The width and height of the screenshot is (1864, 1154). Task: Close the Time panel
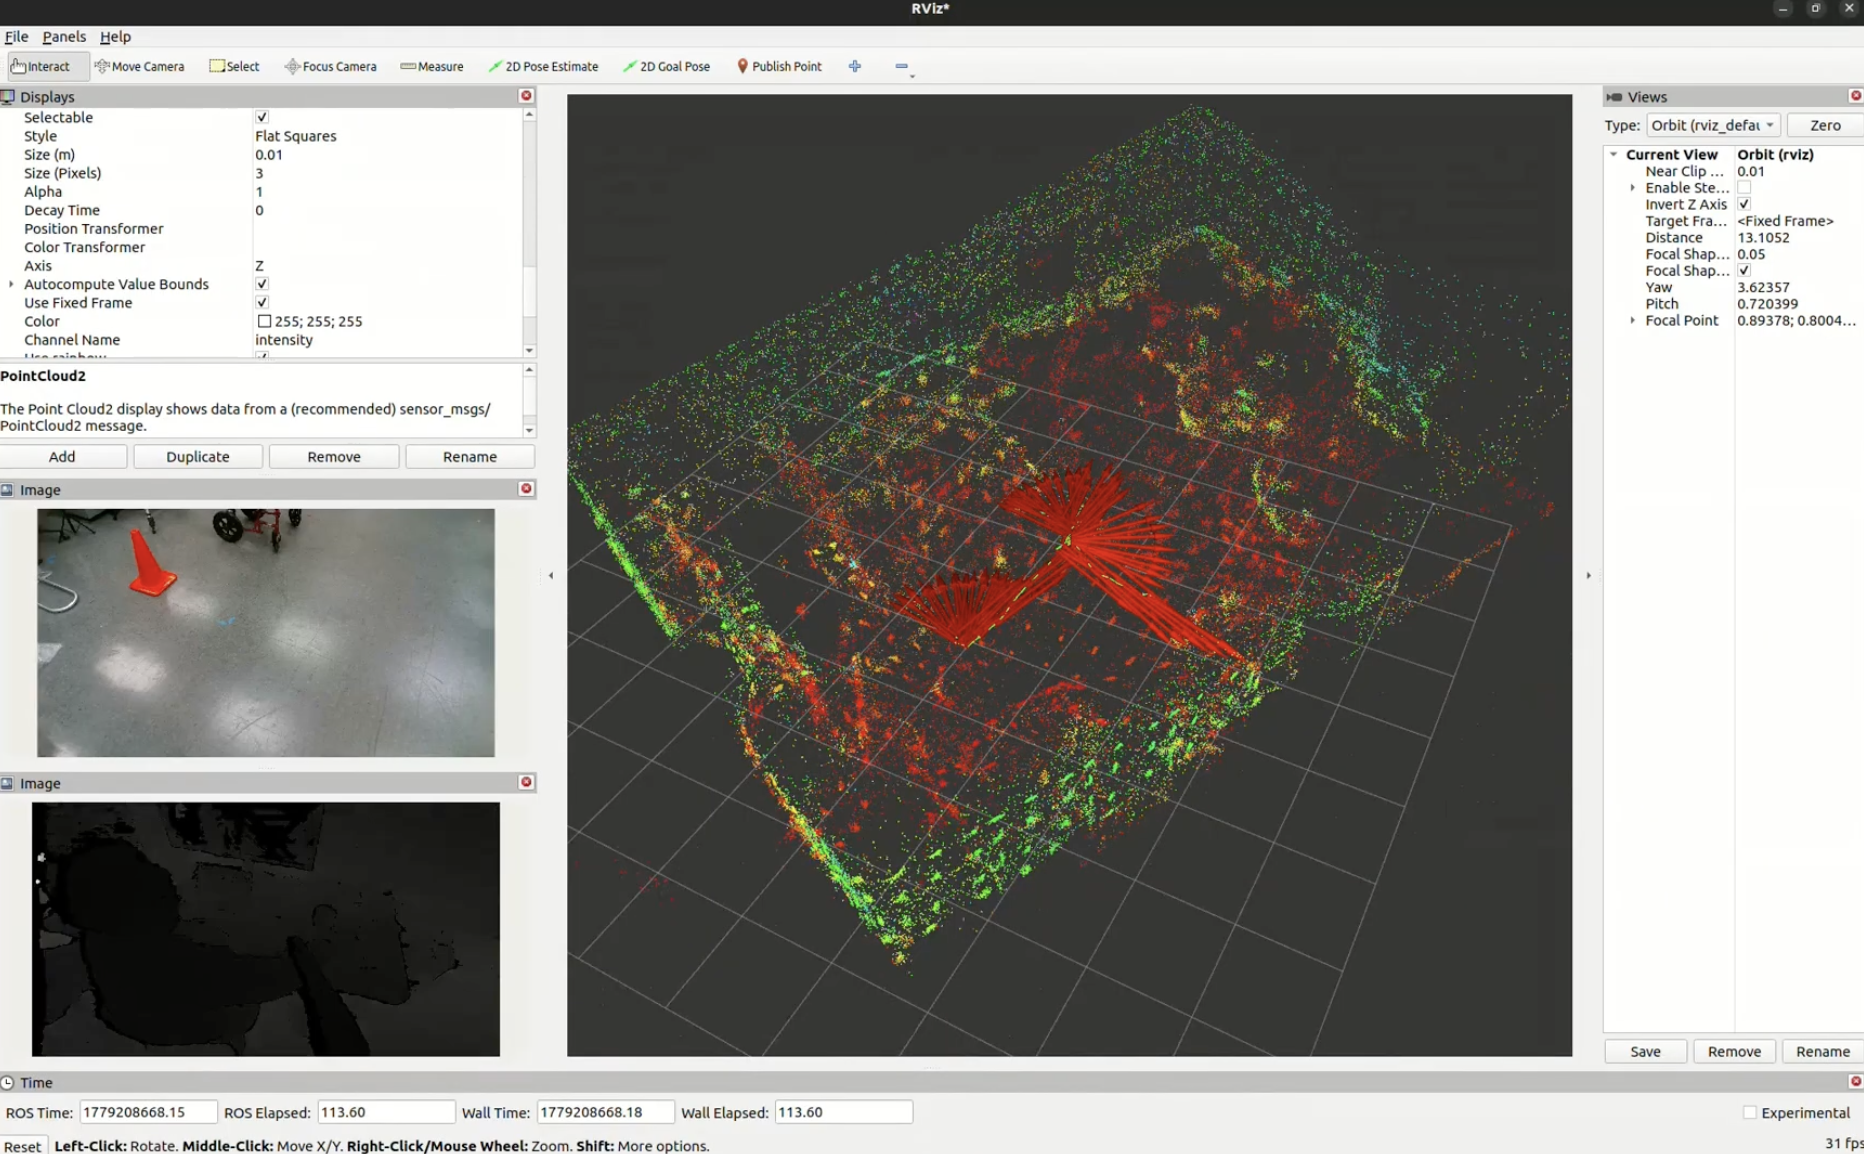1856,1081
